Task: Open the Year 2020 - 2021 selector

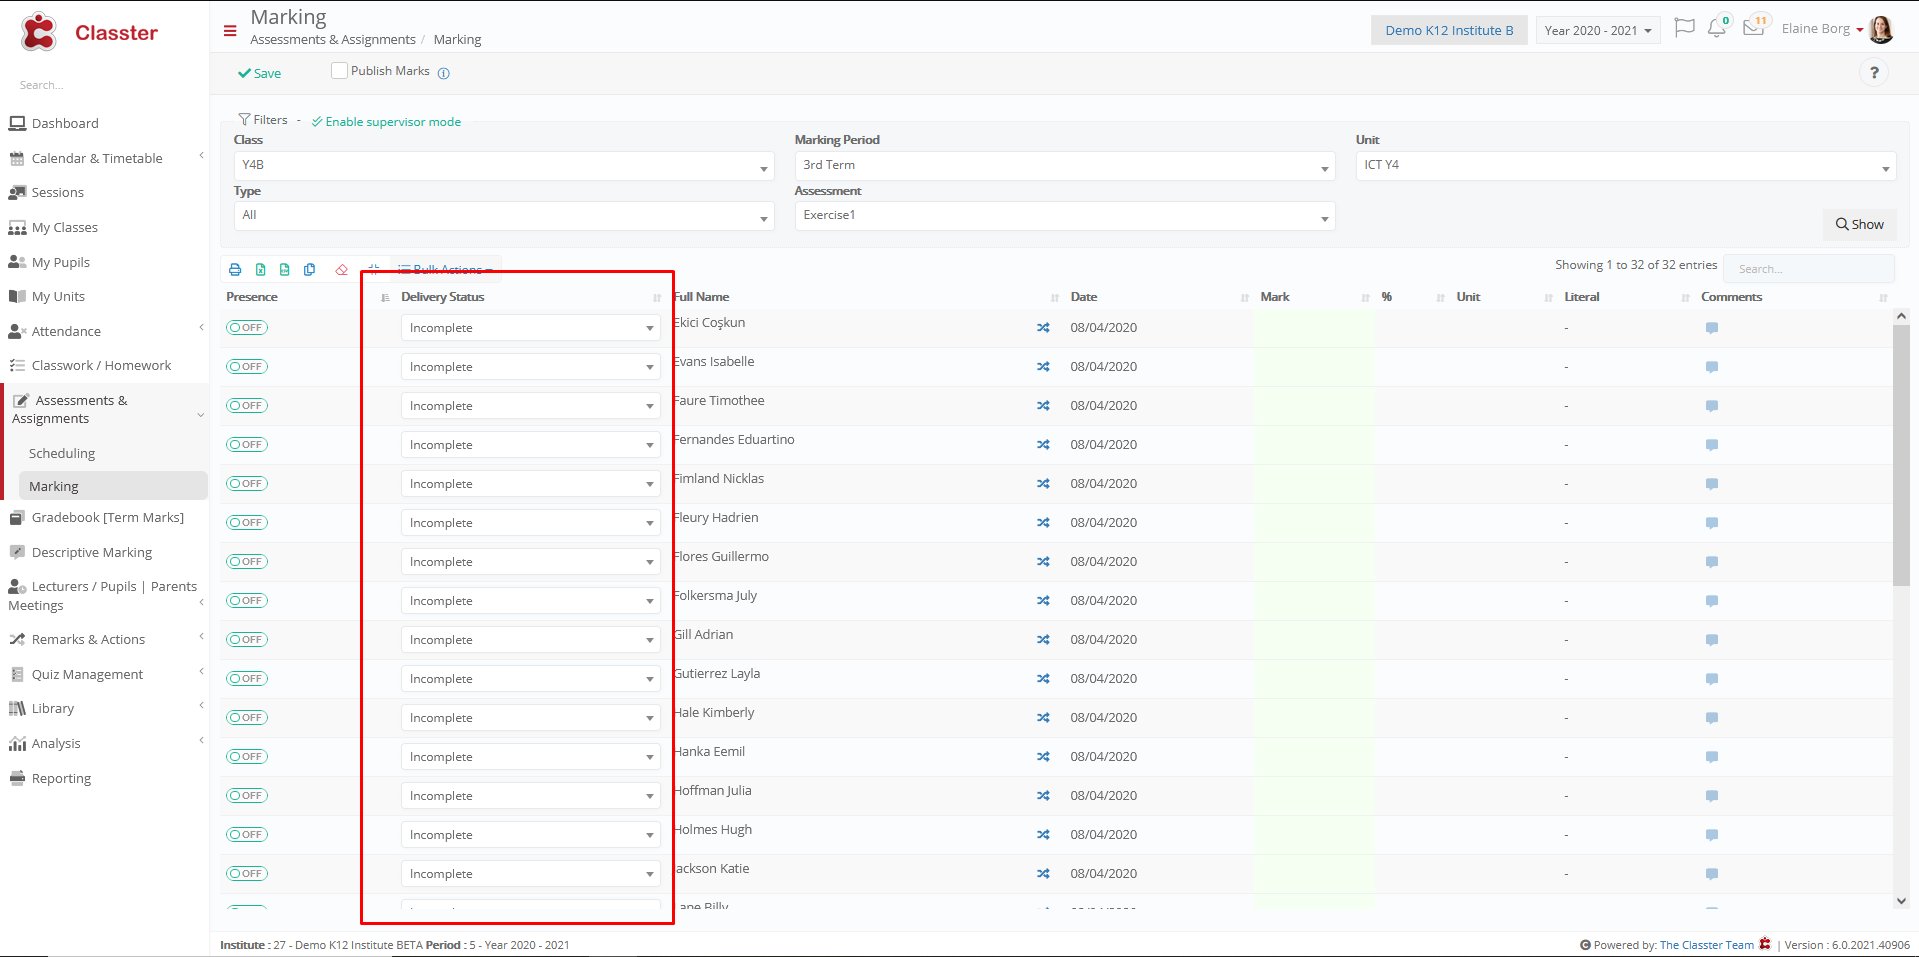Action: pyautogui.click(x=1598, y=30)
